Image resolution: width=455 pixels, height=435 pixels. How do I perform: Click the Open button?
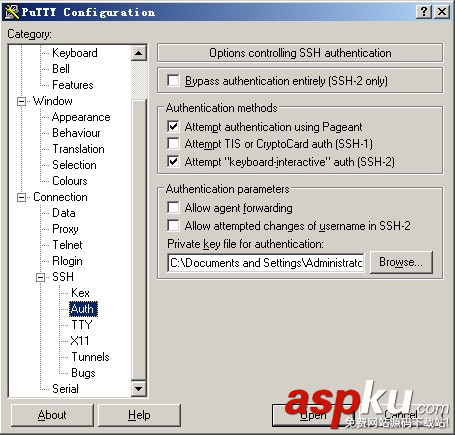[313, 415]
